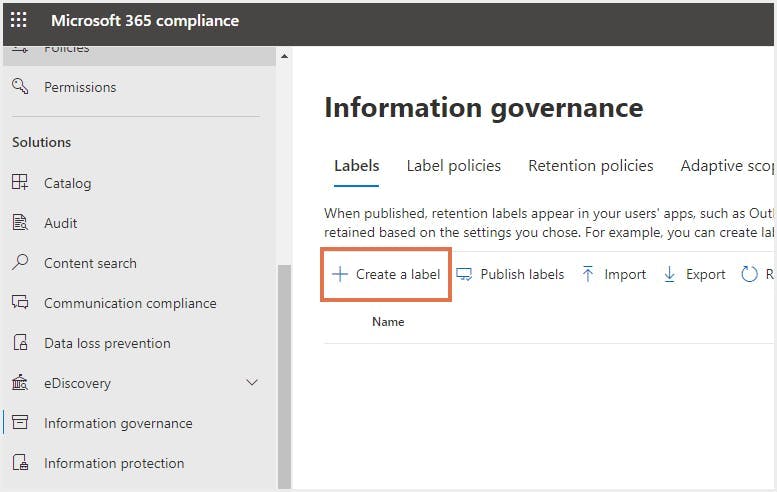Screen dimensions: 777x492
Task: Select eDiscovery in the sidebar
Action: click(x=77, y=383)
